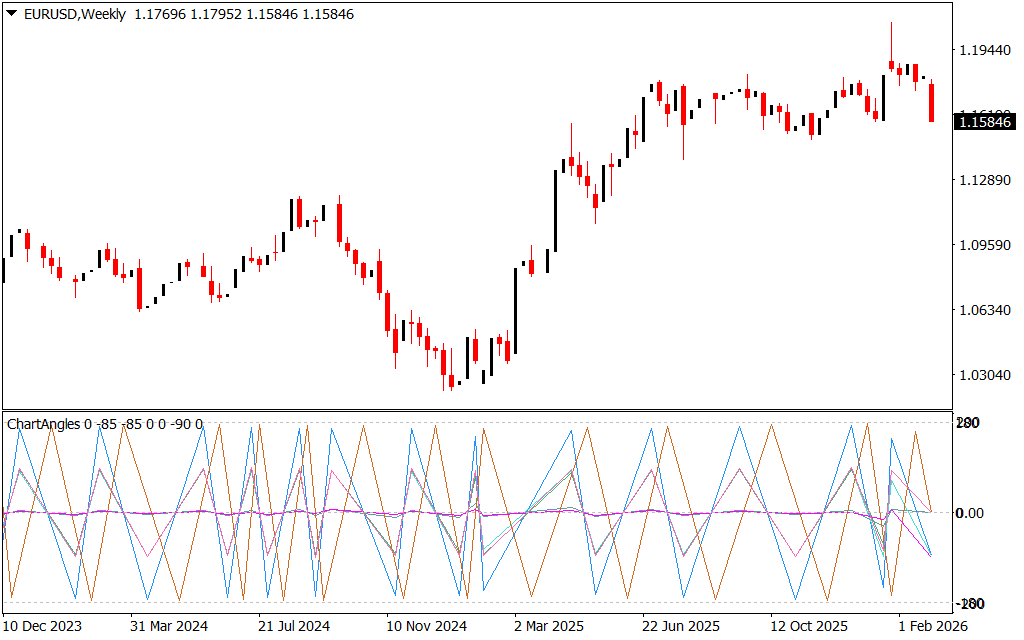The height and width of the screenshot is (640, 1024).
Task: Select the 10 Nov 2024 date label
Action: pos(427,626)
